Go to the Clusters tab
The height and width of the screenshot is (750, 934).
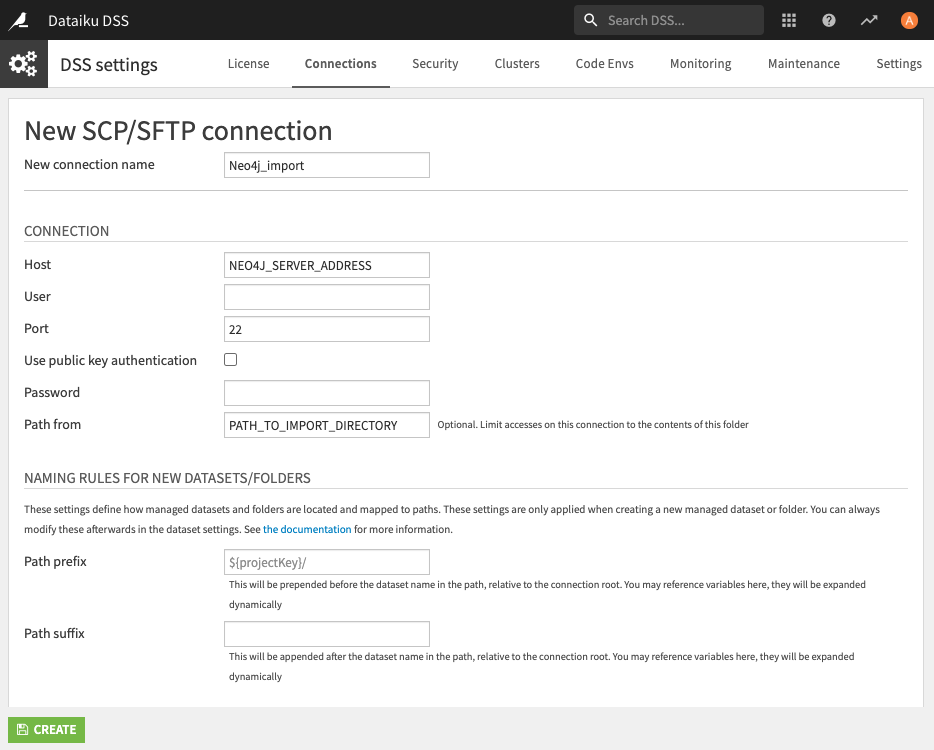517,64
